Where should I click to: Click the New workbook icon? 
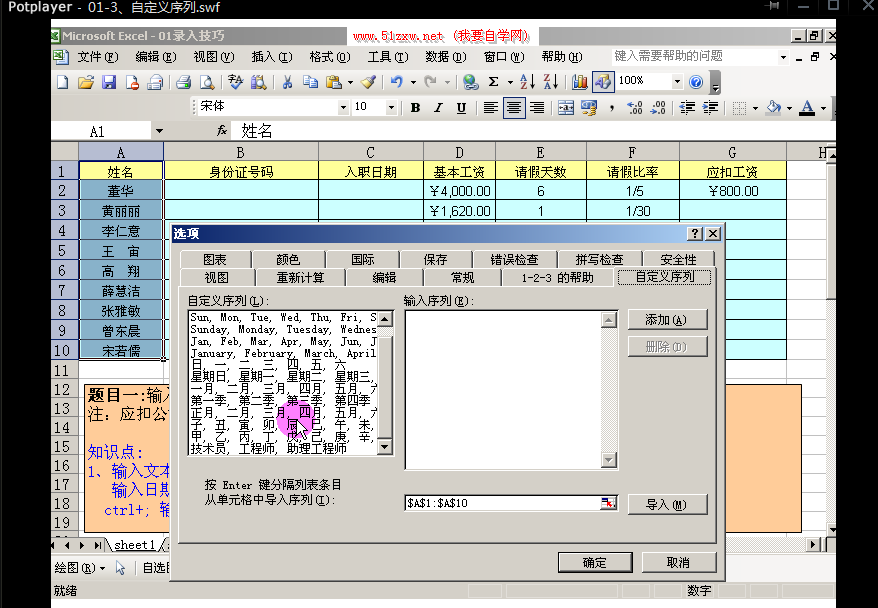point(63,82)
